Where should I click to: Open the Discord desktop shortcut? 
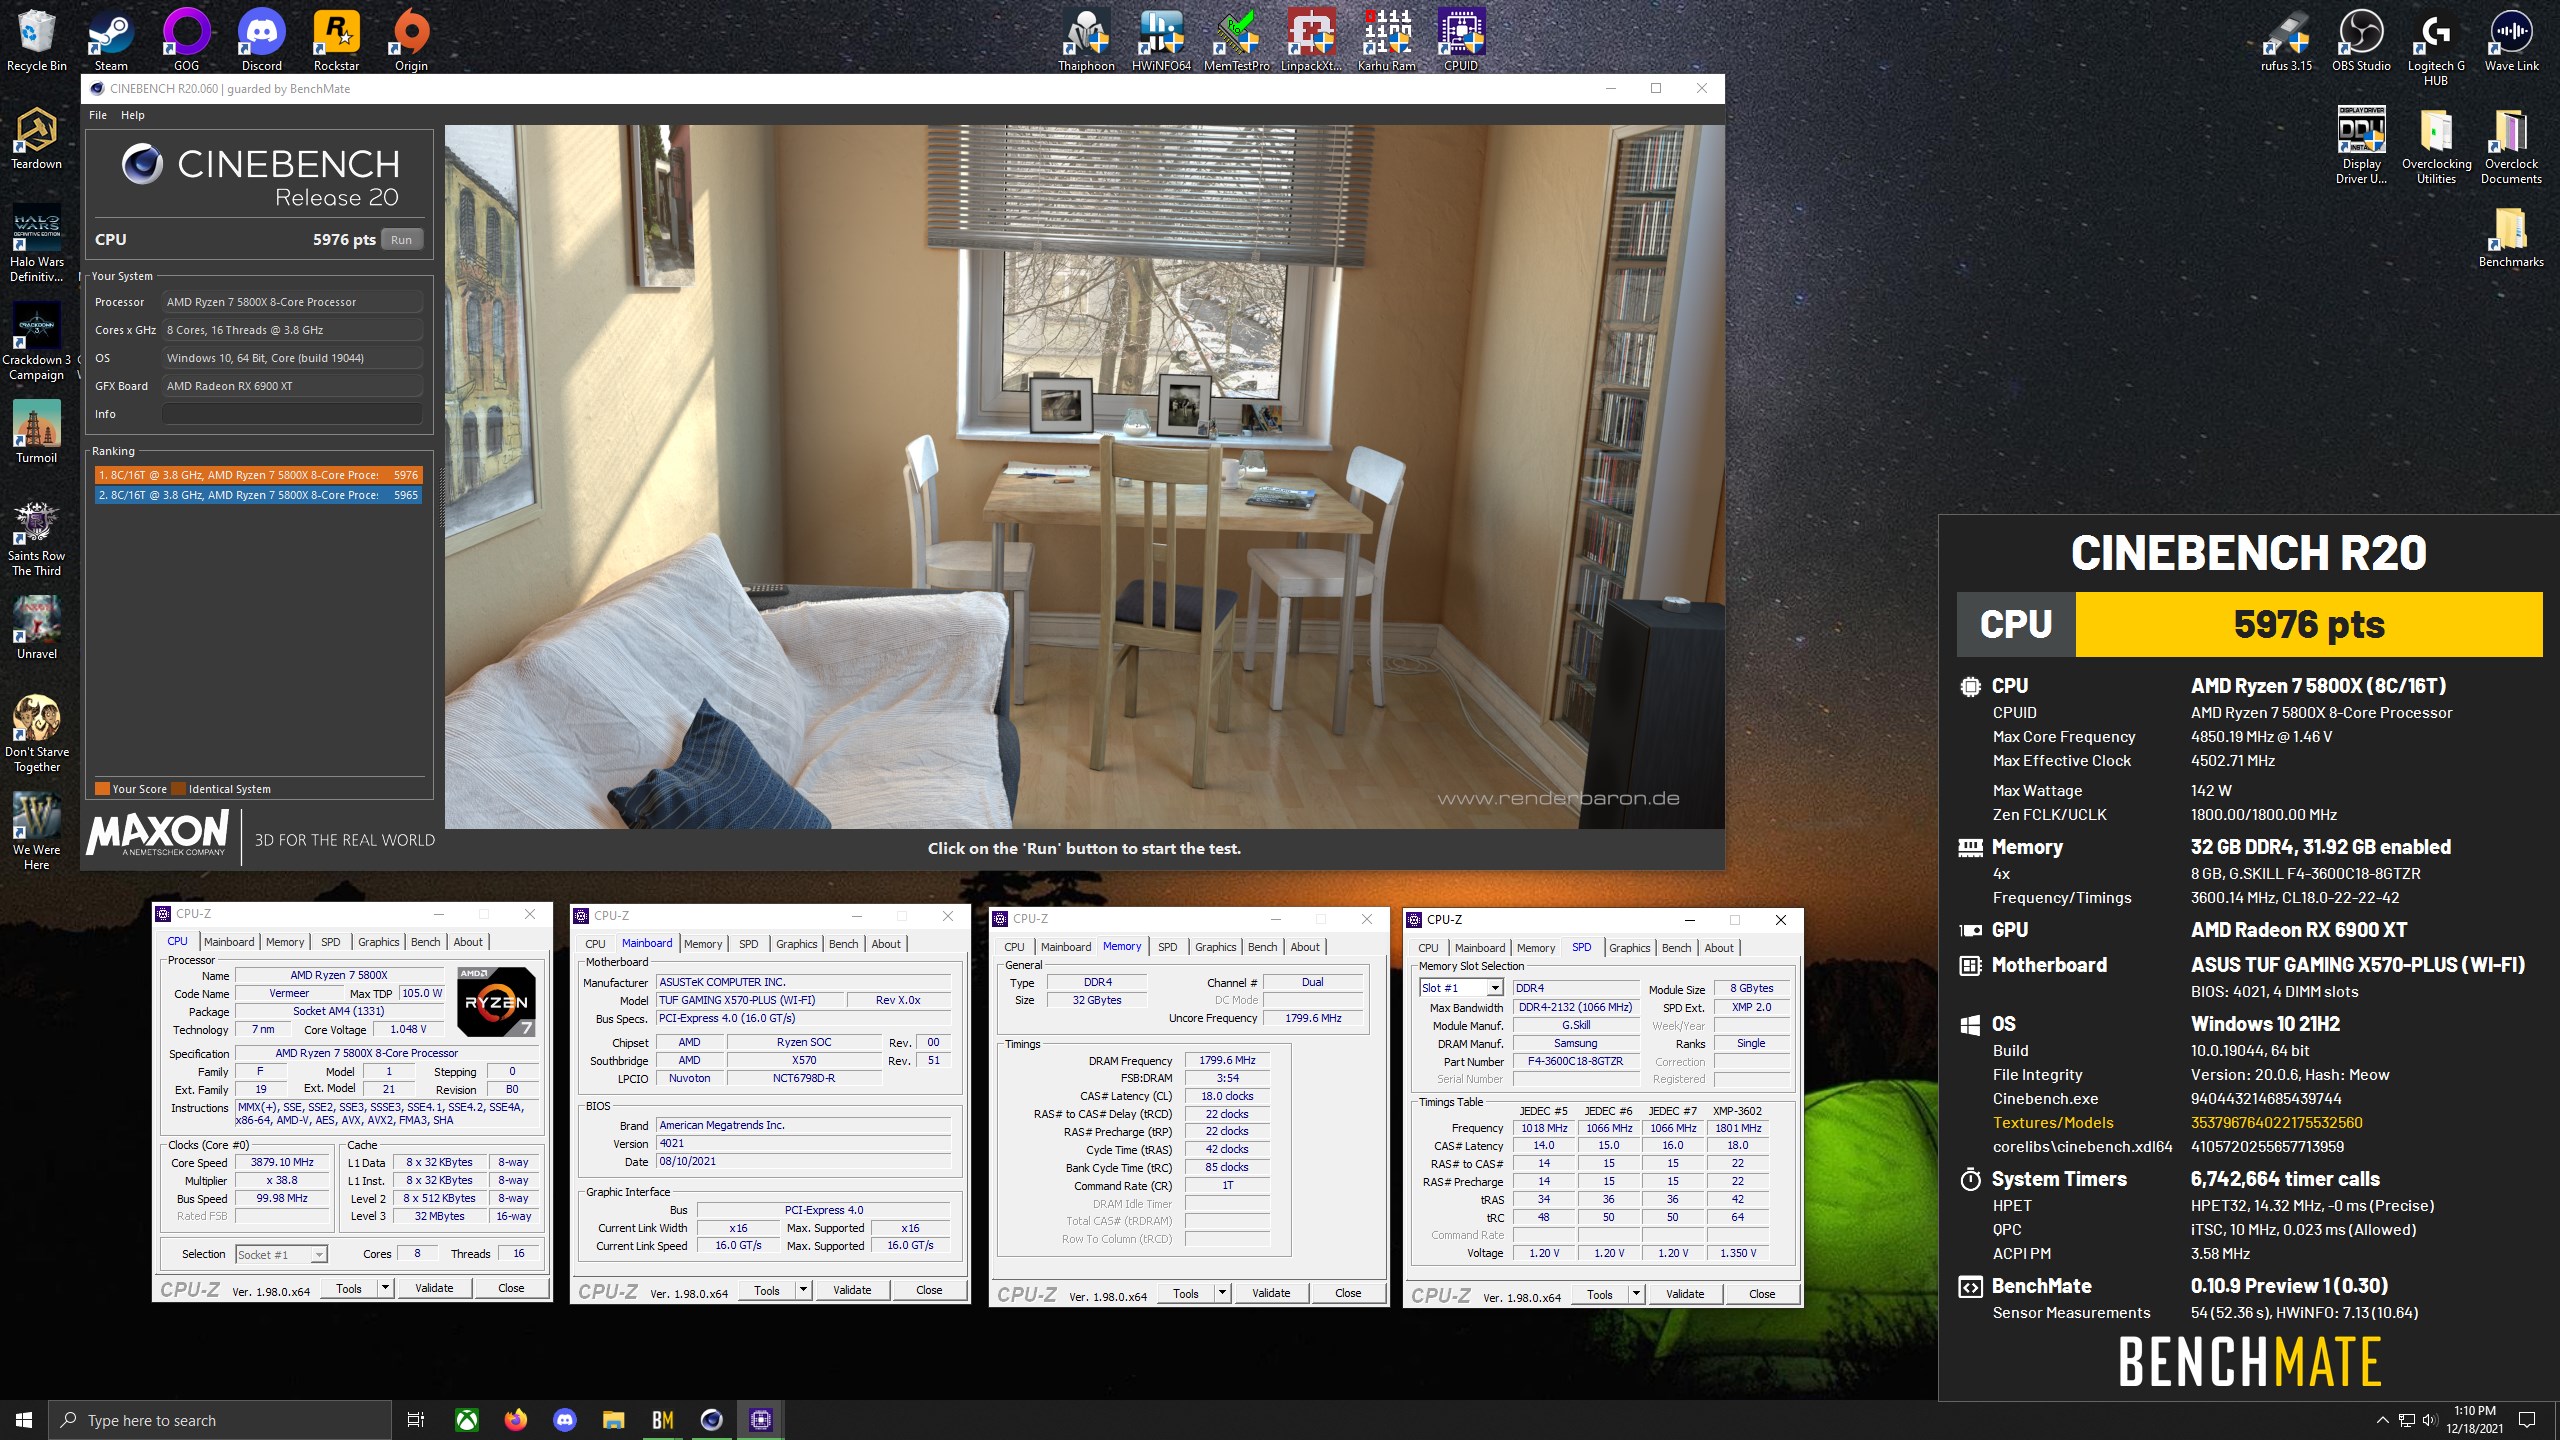coord(261,41)
